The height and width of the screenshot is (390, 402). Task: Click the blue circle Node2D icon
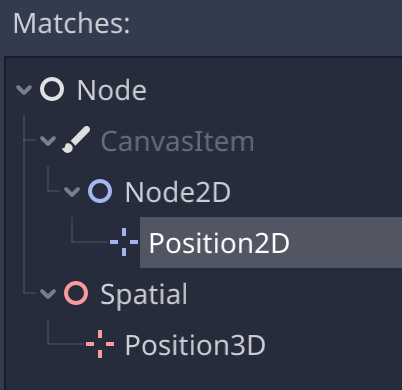(x=100, y=191)
